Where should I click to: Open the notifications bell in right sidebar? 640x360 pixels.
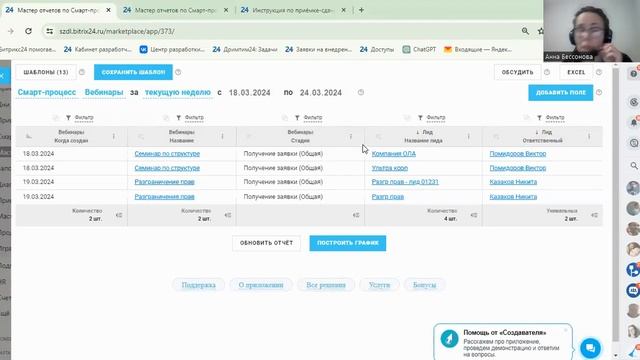(634, 122)
